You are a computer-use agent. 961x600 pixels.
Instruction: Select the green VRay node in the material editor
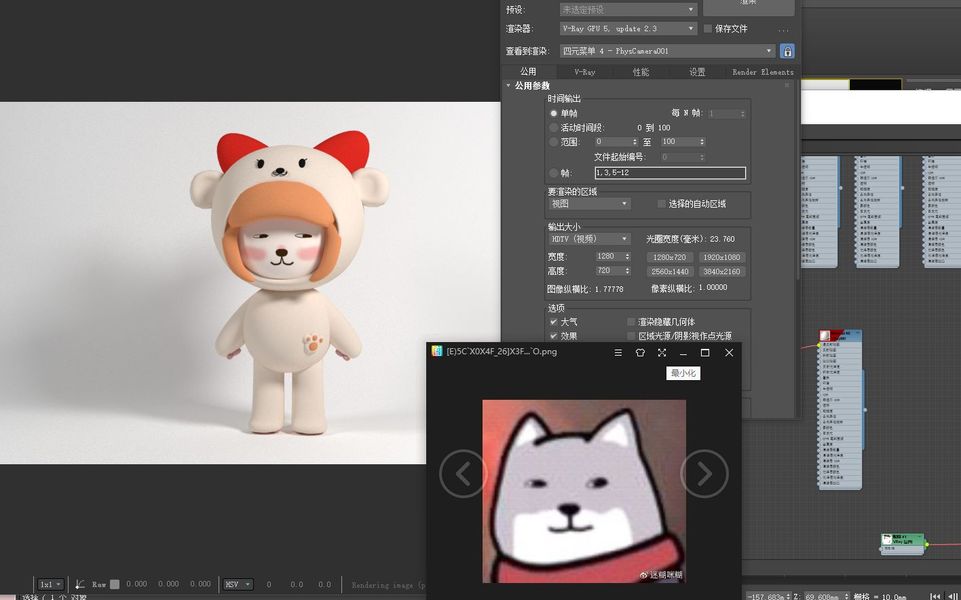[x=902, y=542]
